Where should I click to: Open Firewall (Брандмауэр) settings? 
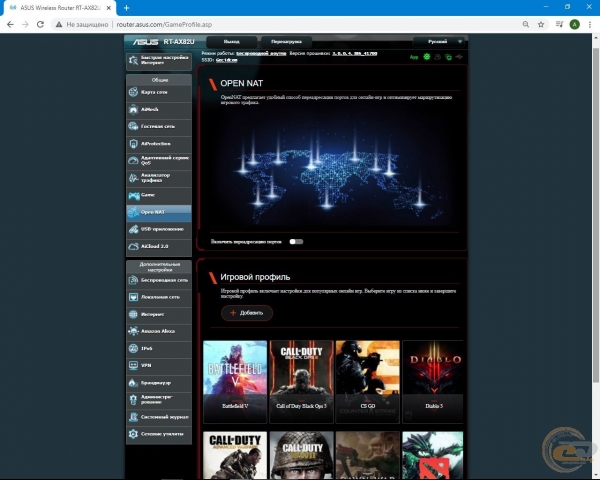tap(159, 383)
